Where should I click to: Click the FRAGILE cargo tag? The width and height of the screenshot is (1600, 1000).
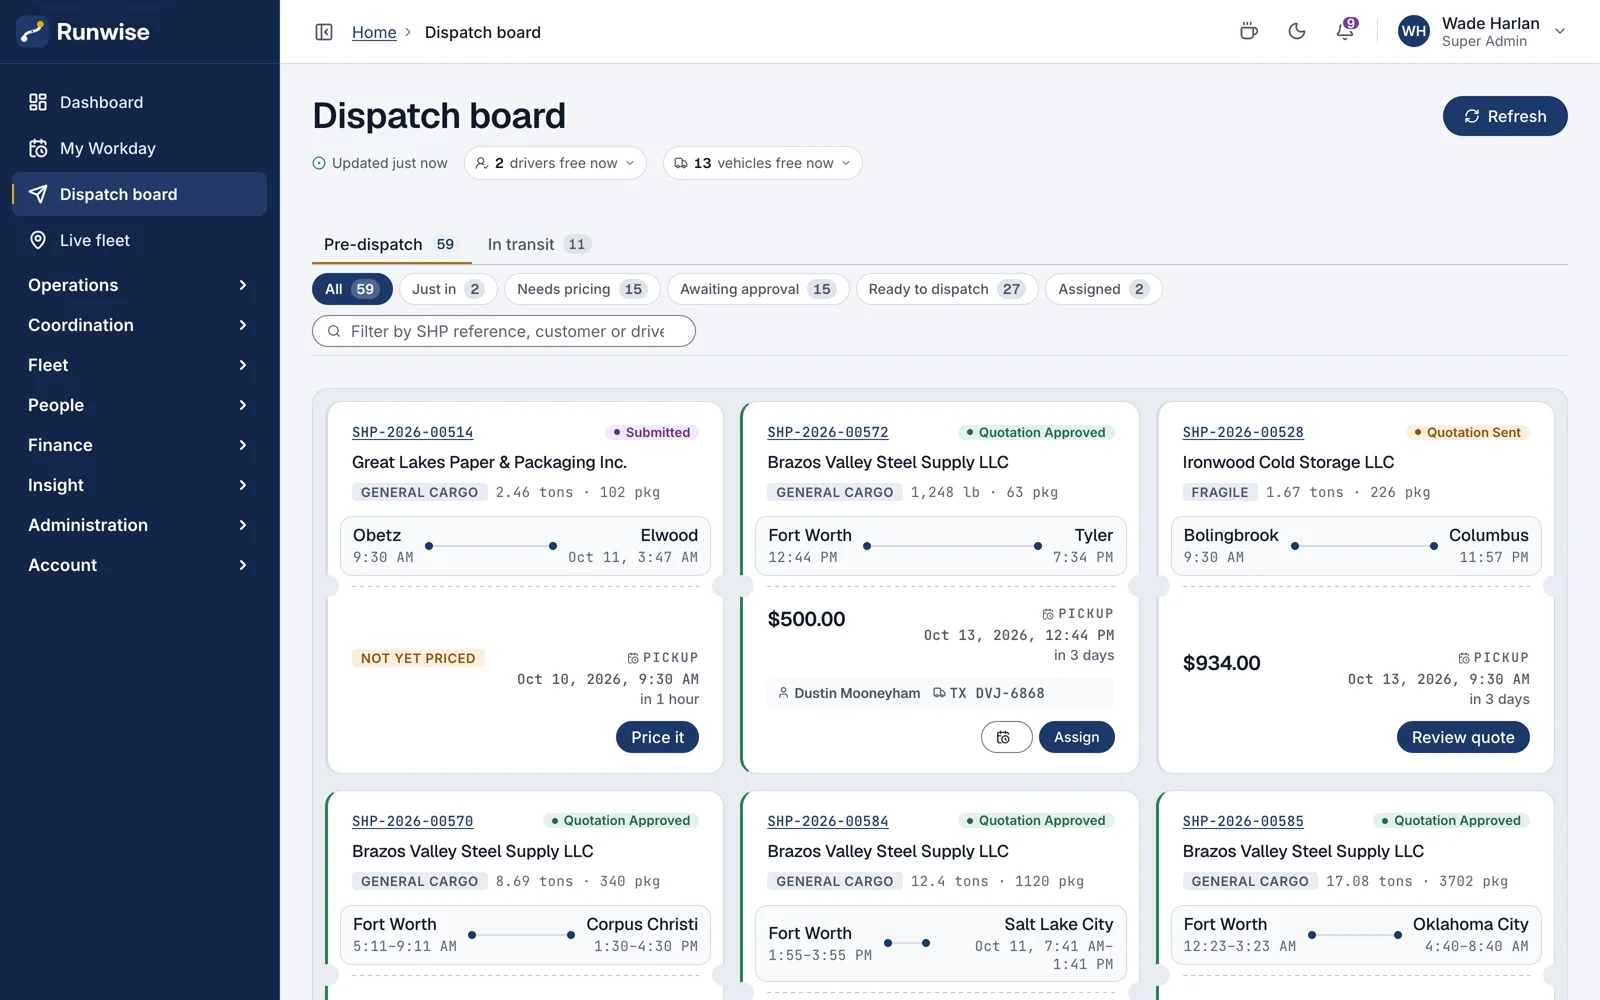[x=1220, y=492]
